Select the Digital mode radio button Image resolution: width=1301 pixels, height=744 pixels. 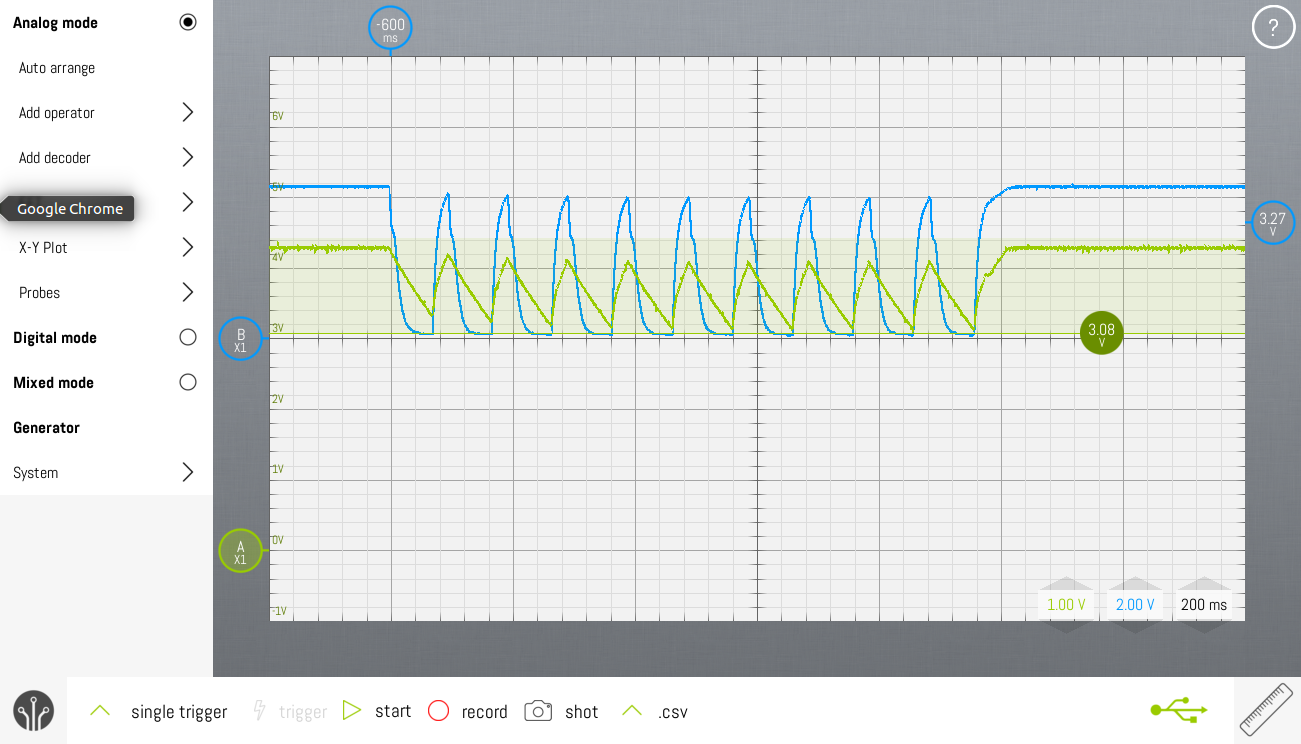tap(188, 337)
